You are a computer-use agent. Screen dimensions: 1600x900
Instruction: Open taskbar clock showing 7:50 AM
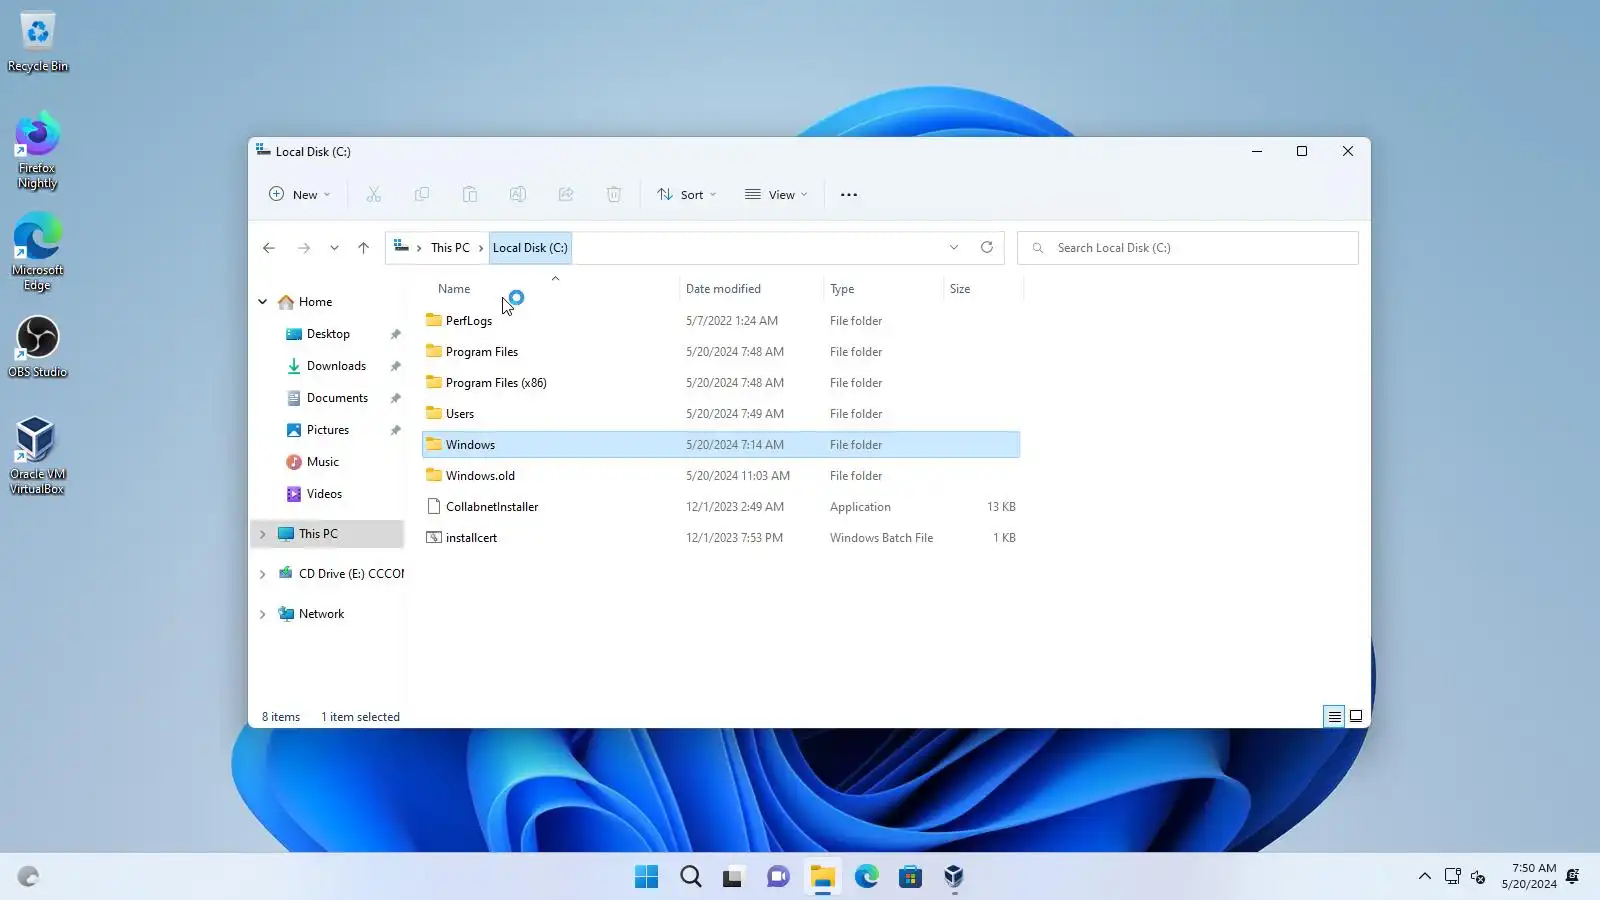pos(1529,876)
